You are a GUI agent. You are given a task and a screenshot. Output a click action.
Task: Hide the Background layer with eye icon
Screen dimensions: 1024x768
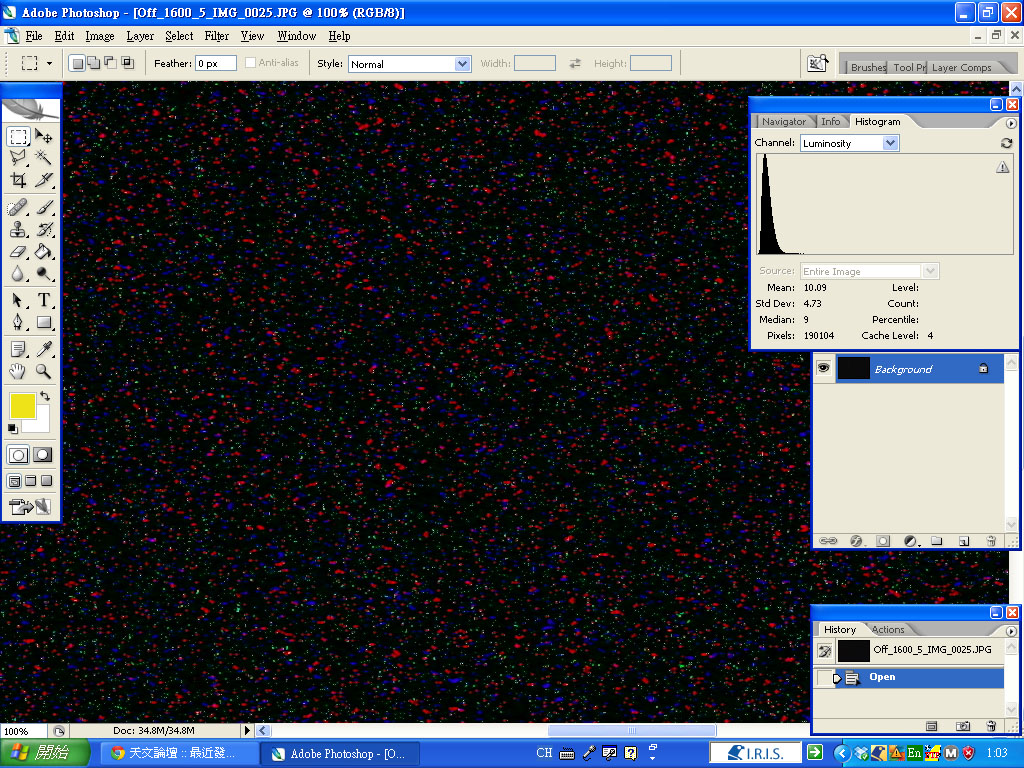[x=823, y=368]
